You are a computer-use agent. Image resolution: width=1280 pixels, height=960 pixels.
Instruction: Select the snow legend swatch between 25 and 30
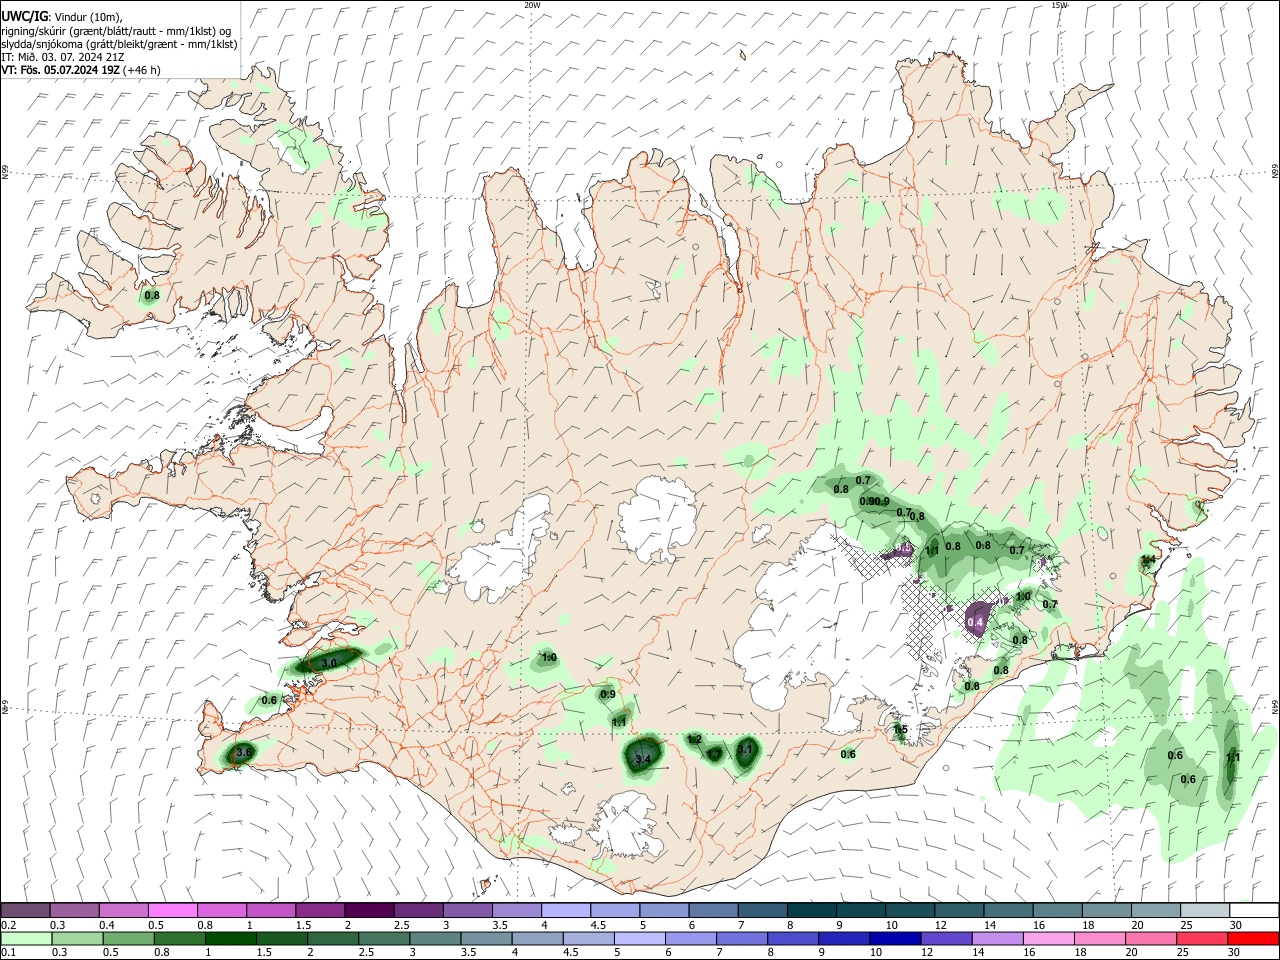[x=1204, y=910]
